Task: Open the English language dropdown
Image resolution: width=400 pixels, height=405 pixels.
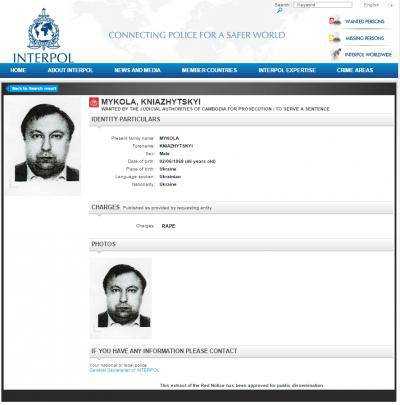Action: point(378,5)
